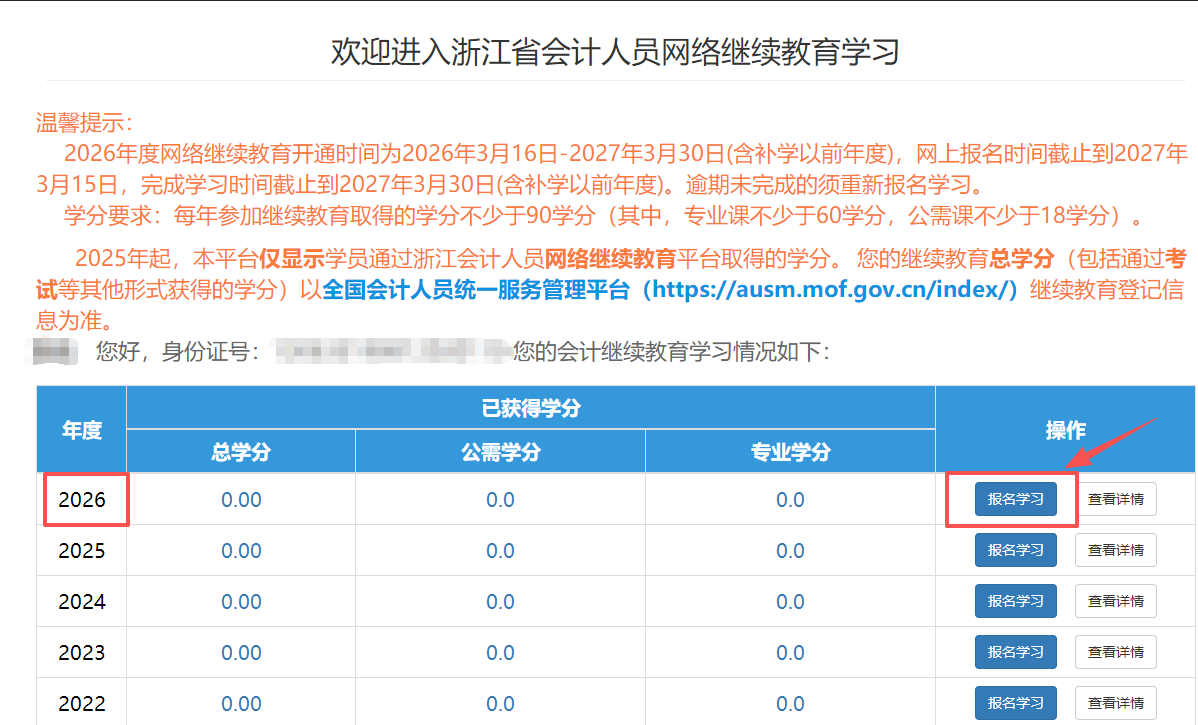
Task: Click 报名学习 button for year 2025
Action: 1016,550
